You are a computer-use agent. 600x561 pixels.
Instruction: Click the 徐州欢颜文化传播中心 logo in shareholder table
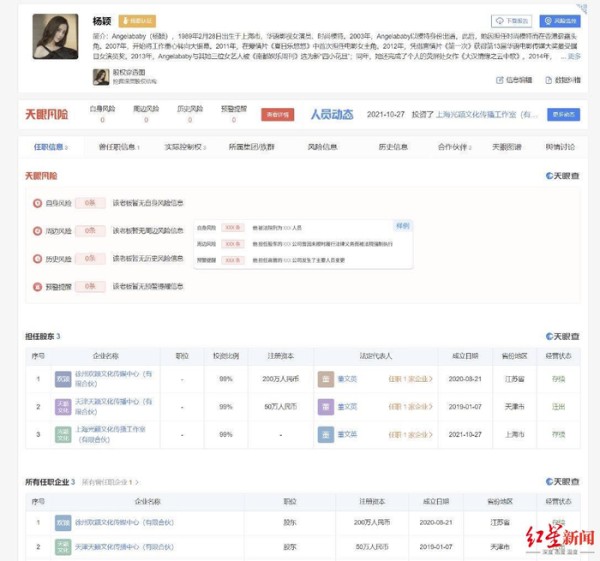(x=62, y=380)
